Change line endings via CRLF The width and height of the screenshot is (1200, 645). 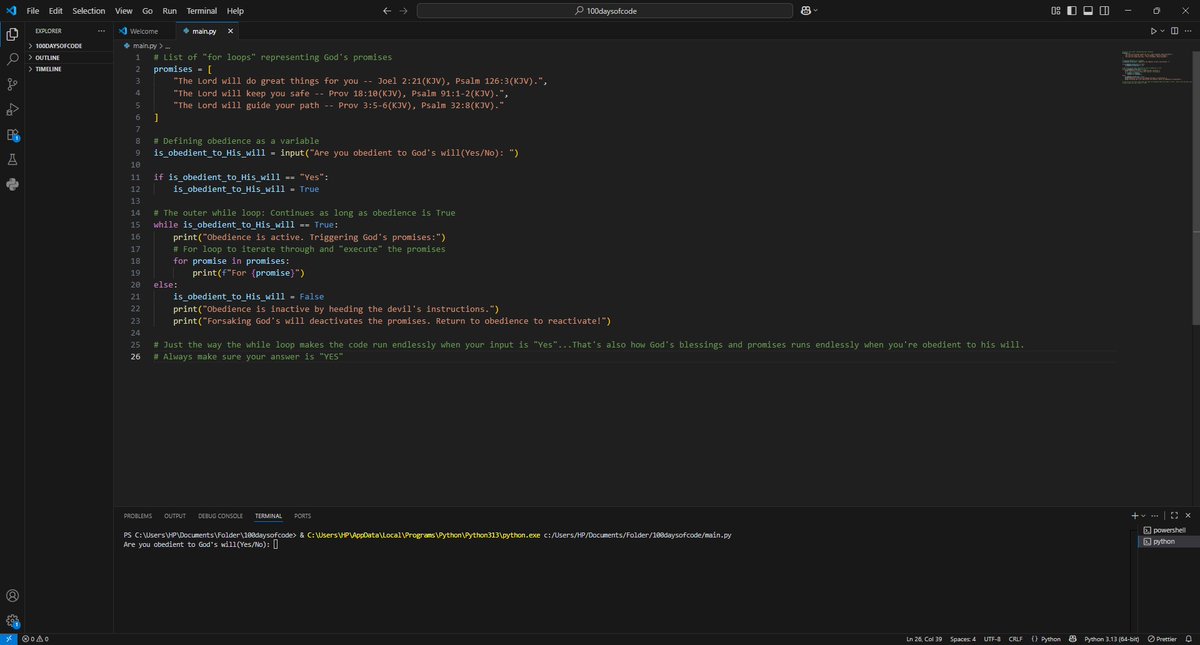[1015, 638]
